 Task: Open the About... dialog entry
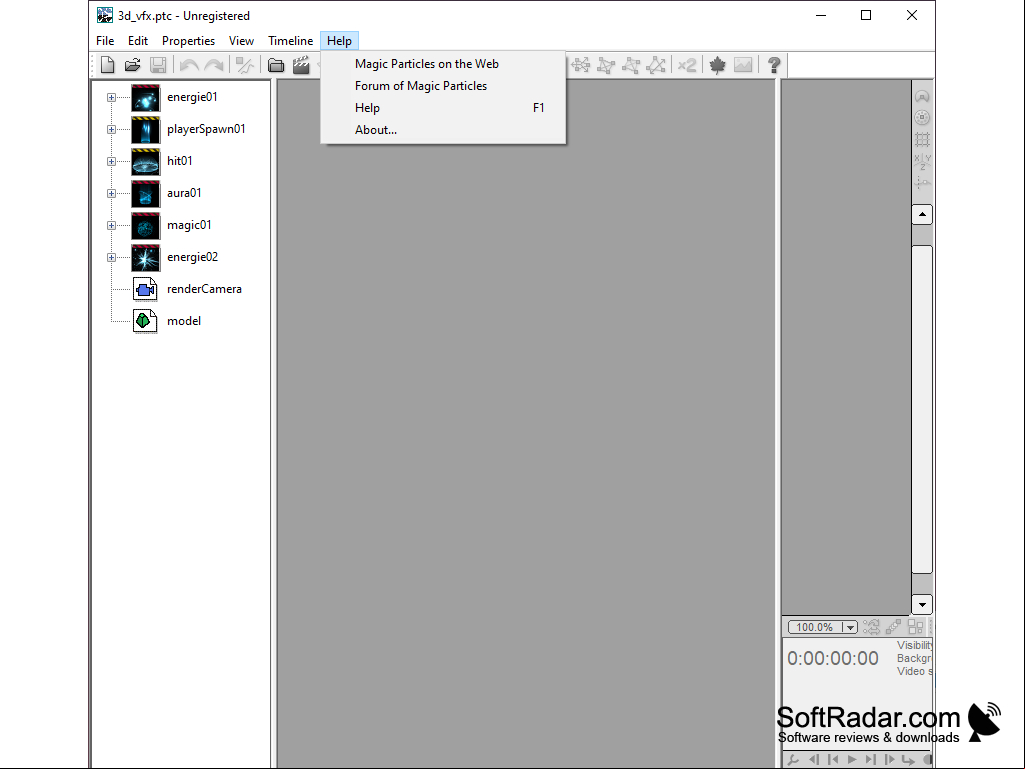point(443,130)
